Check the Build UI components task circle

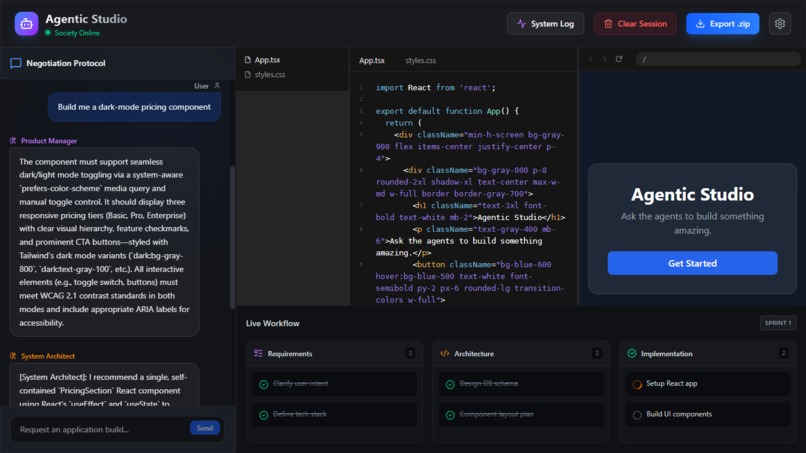pyautogui.click(x=637, y=415)
